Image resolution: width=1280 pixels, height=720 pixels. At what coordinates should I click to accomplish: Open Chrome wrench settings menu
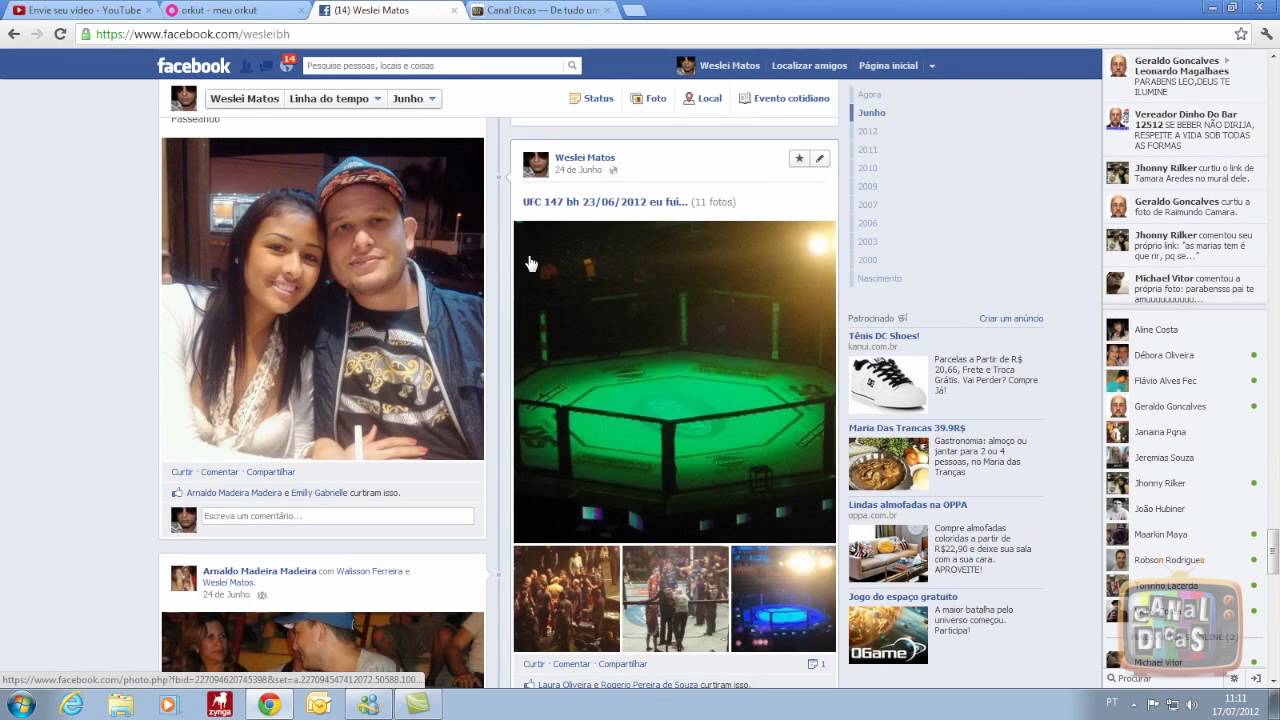[1265, 34]
